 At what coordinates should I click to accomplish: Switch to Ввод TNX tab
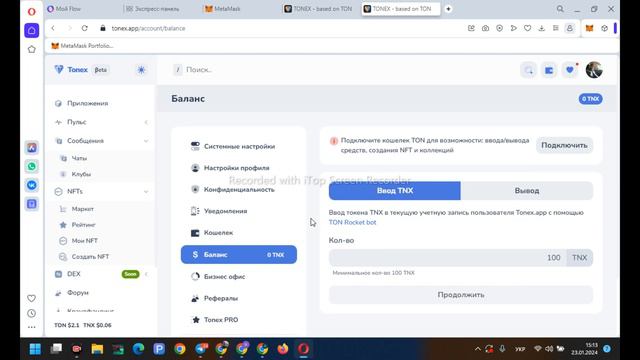395,191
